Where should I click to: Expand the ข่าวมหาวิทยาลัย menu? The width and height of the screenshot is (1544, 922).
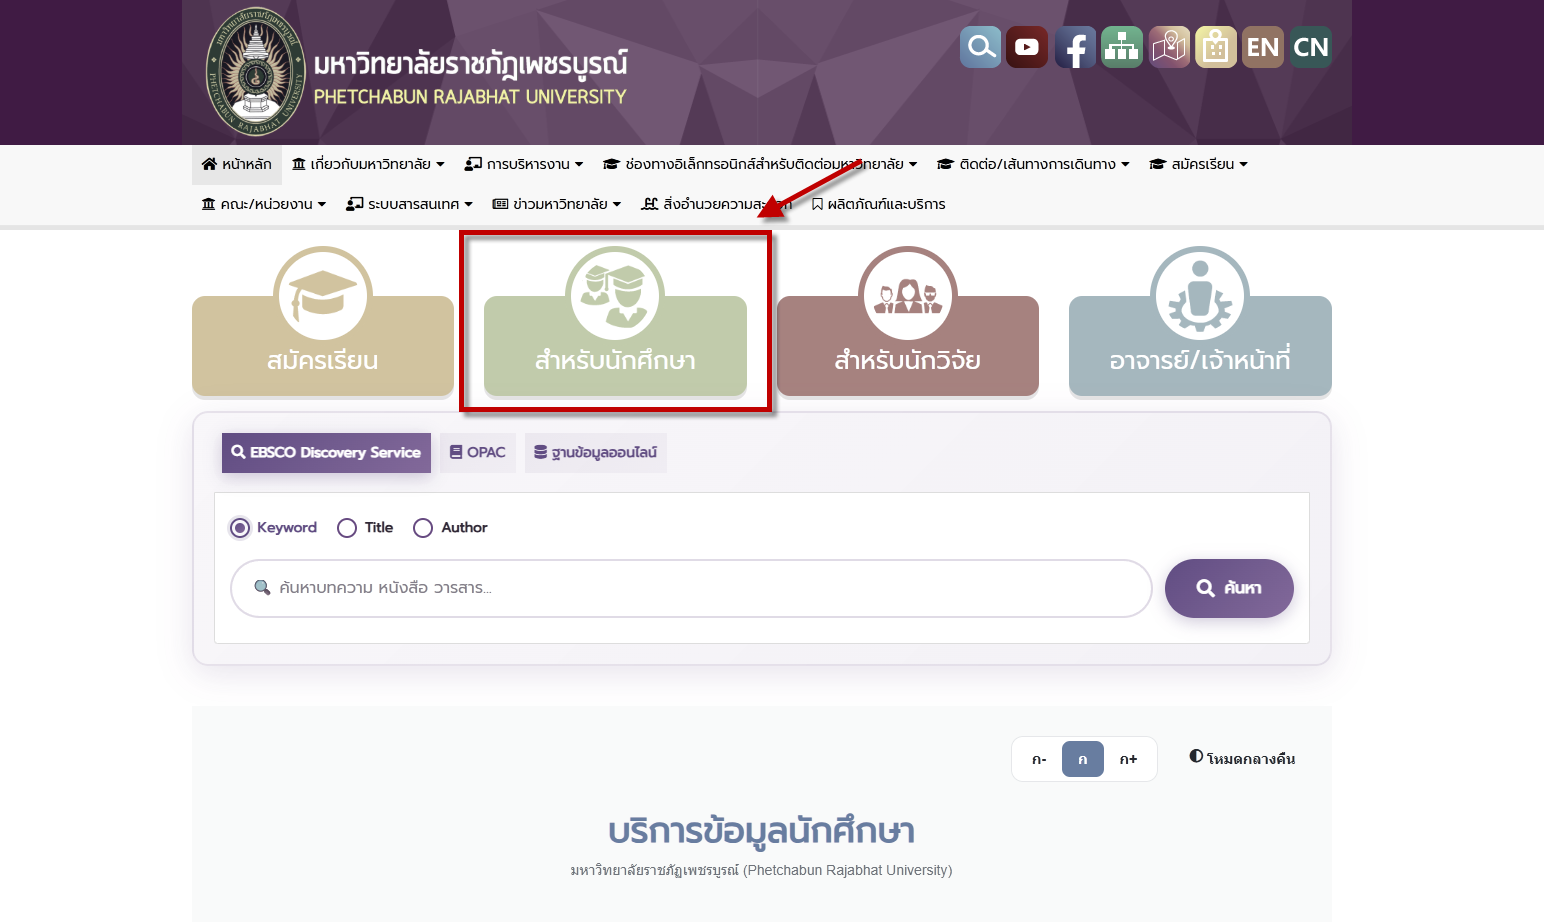[x=557, y=204]
